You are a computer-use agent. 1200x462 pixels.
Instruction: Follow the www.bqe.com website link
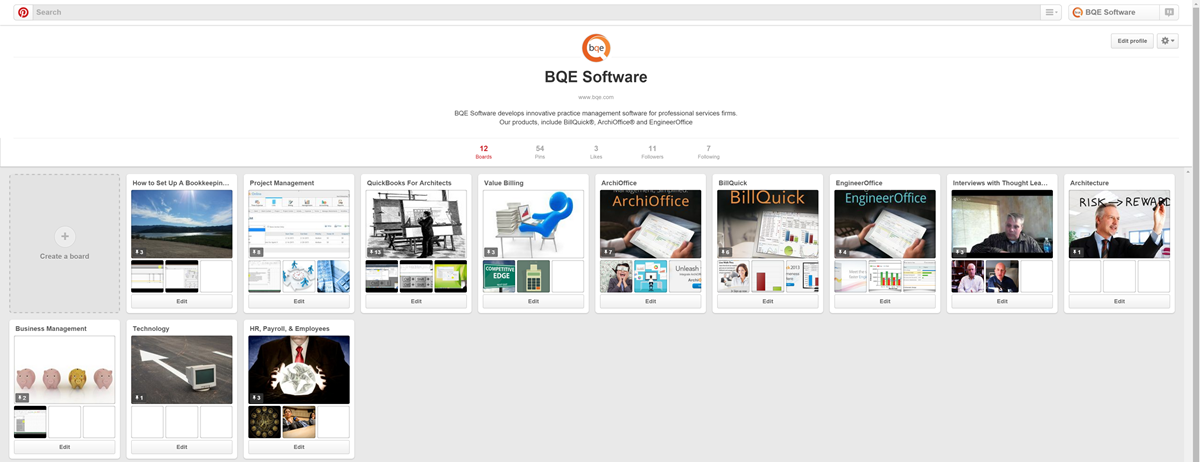(596, 97)
